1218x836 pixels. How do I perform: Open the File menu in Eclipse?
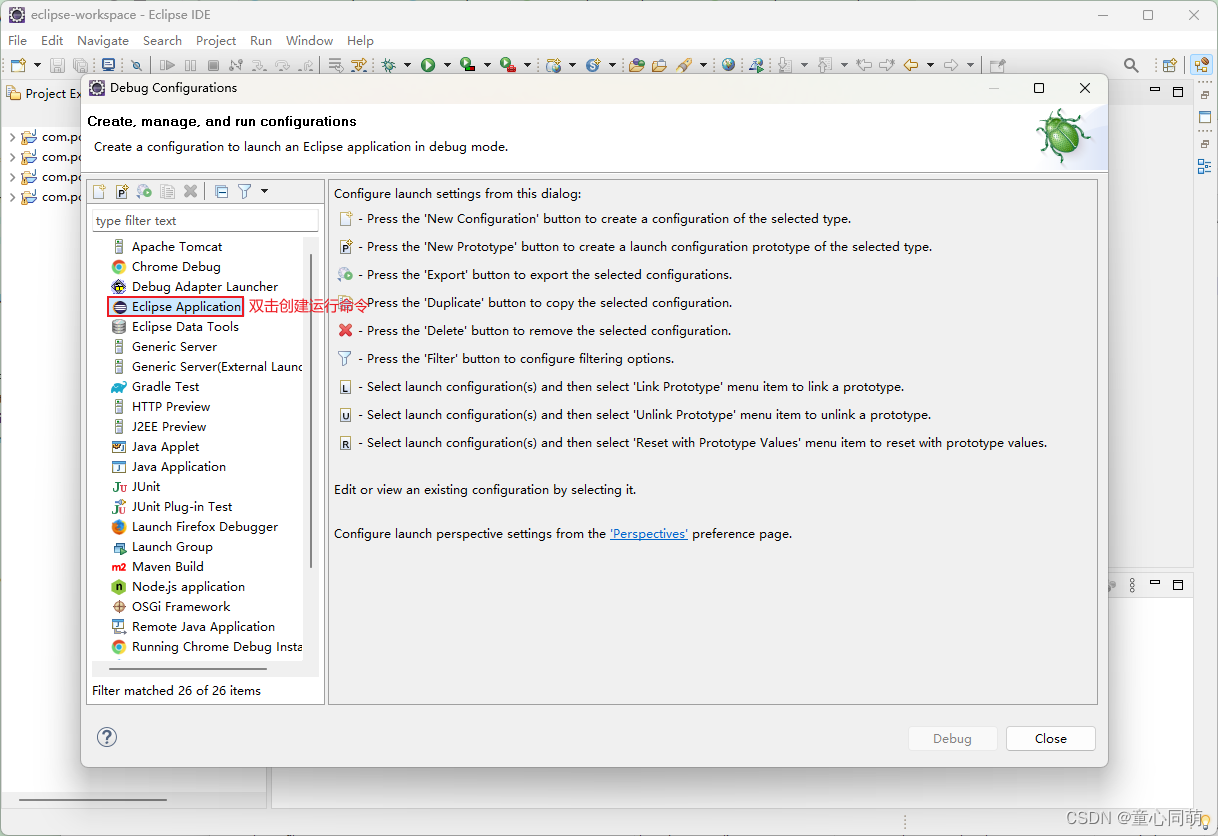click(x=18, y=41)
